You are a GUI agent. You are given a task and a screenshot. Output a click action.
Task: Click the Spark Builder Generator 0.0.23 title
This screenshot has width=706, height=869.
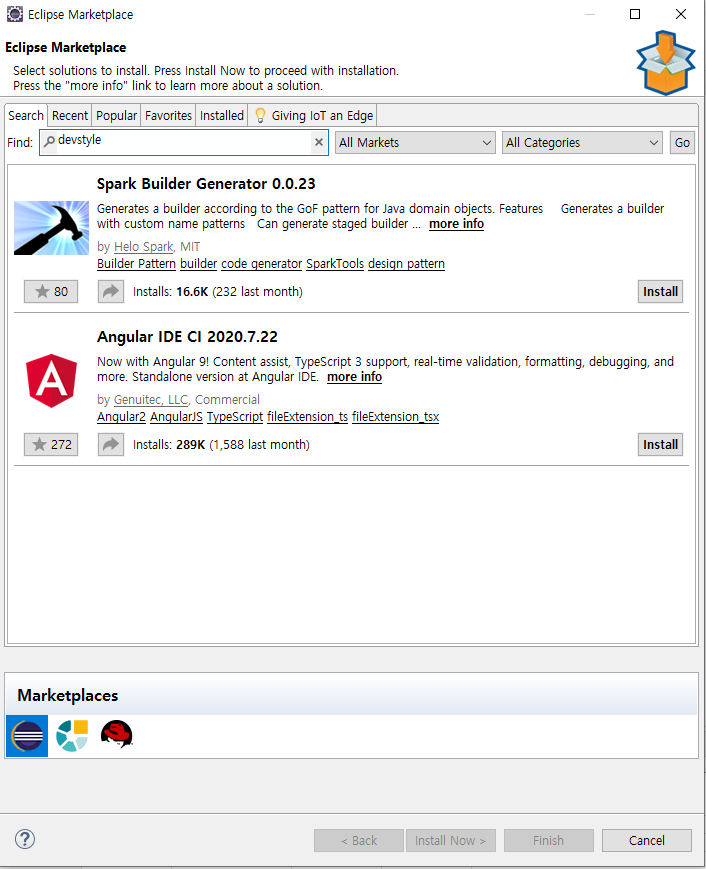tap(206, 184)
